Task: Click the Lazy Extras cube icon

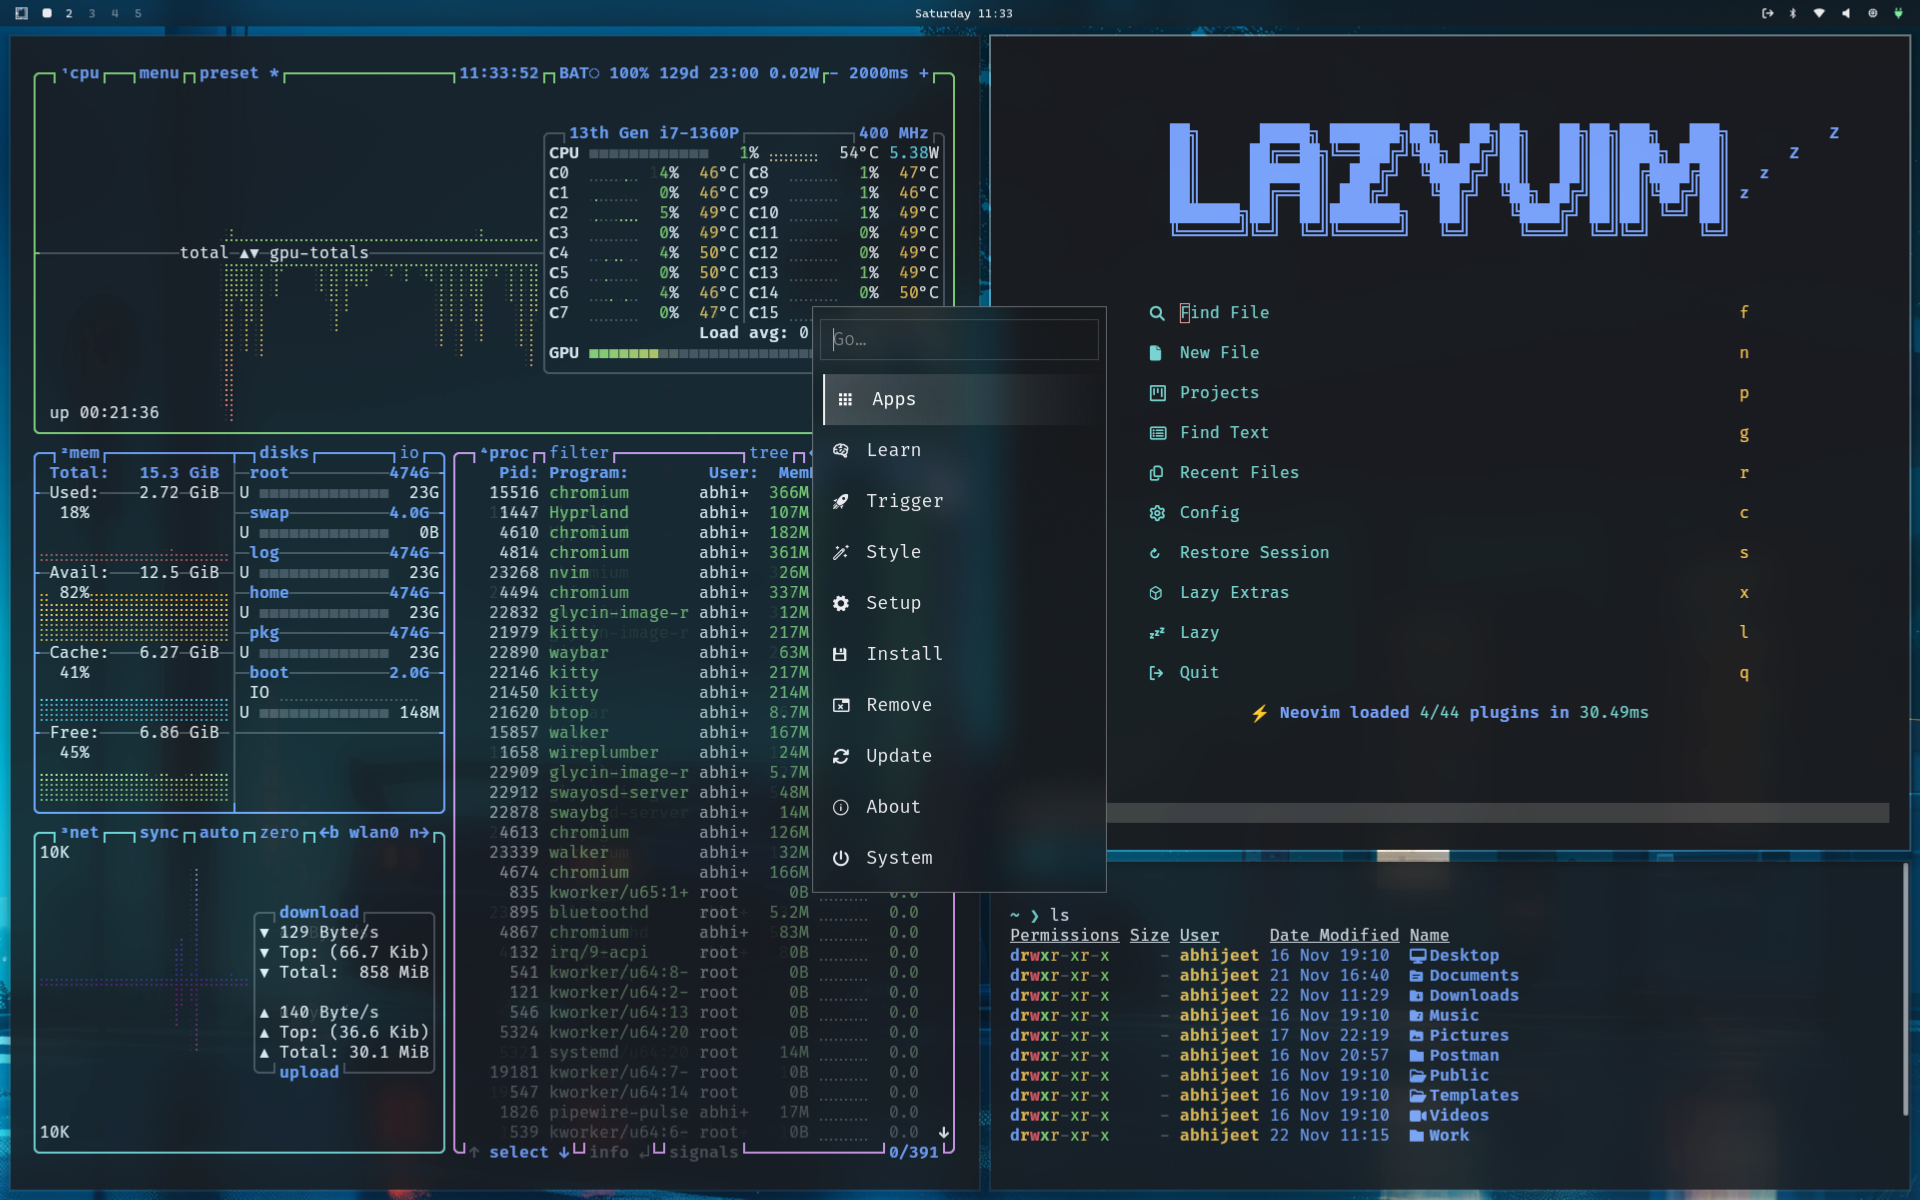Action: [x=1156, y=593]
